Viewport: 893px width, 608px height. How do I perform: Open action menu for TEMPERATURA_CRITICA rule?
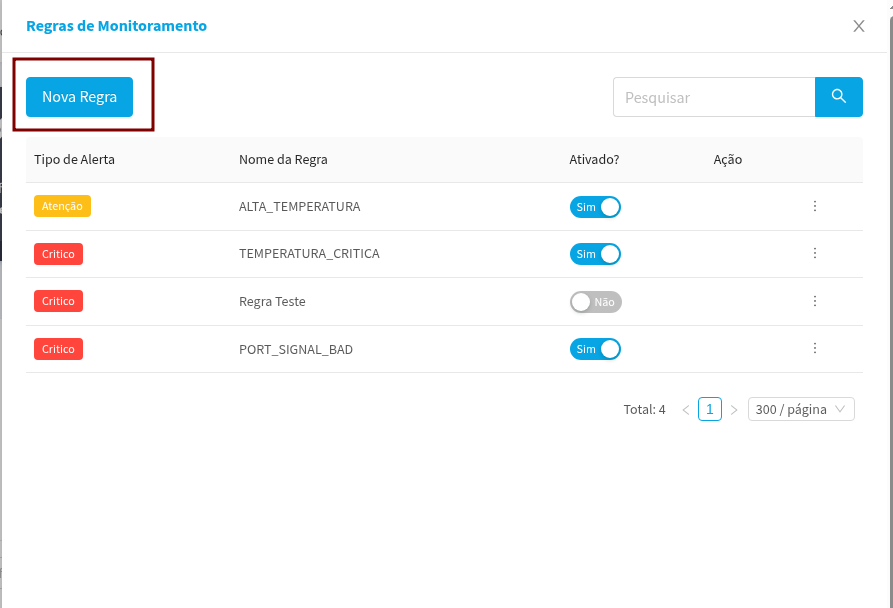coord(814,254)
